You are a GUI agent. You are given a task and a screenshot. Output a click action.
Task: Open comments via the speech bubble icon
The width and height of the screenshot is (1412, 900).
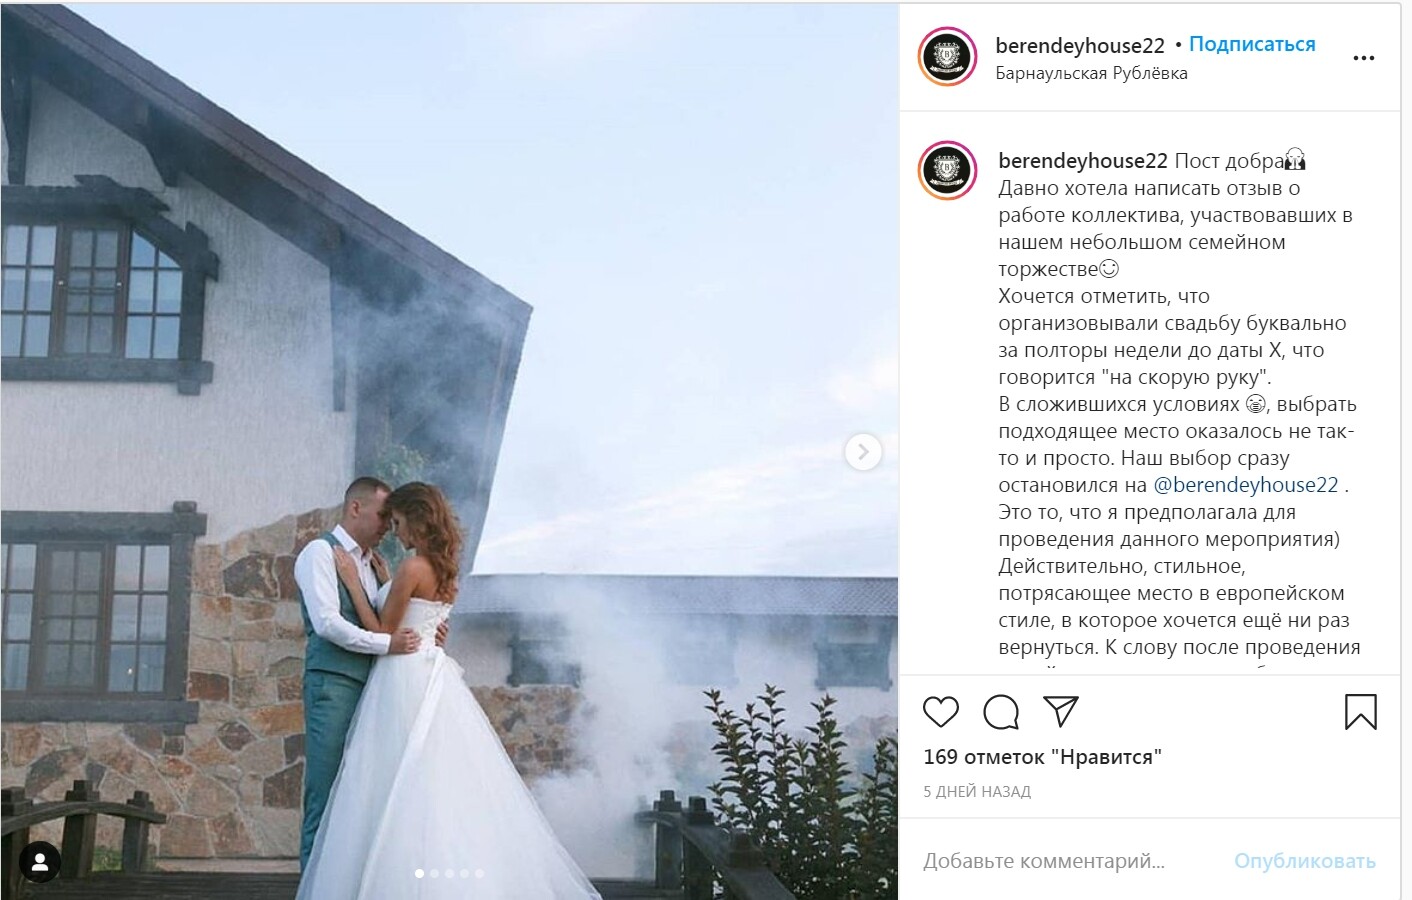click(x=1001, y=712)
